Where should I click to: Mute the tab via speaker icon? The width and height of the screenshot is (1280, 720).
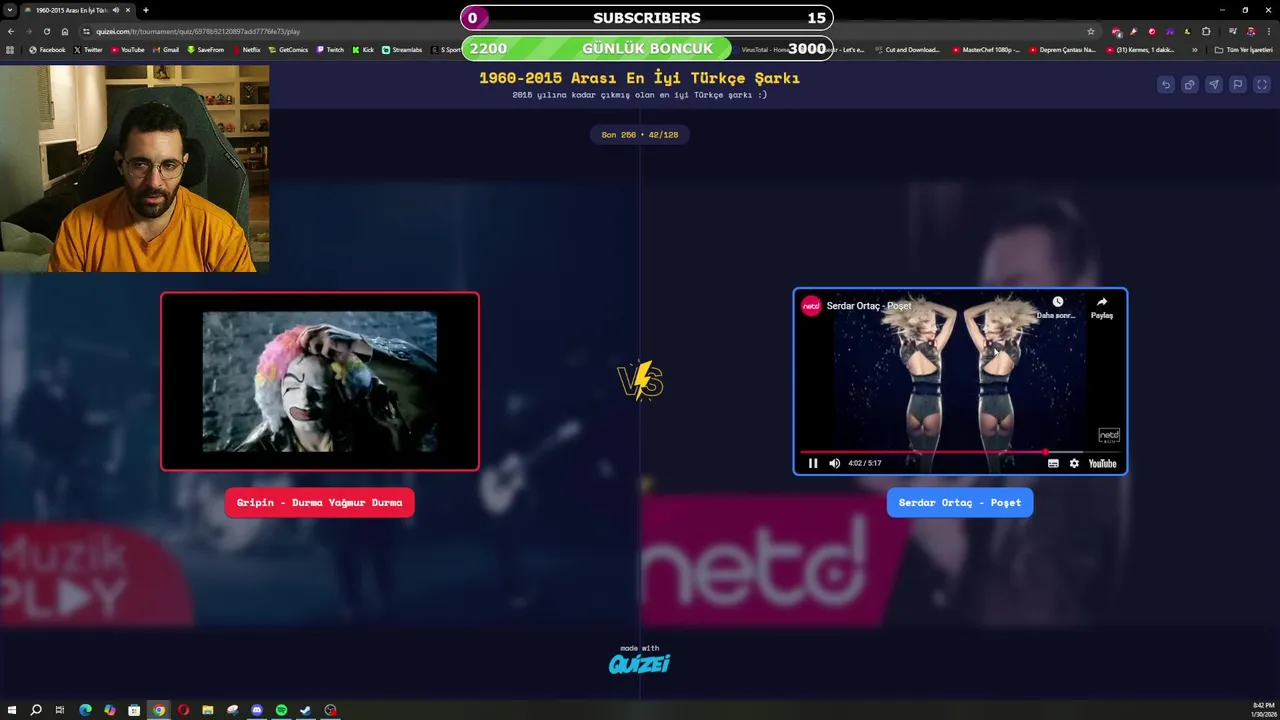click(116, 10)
